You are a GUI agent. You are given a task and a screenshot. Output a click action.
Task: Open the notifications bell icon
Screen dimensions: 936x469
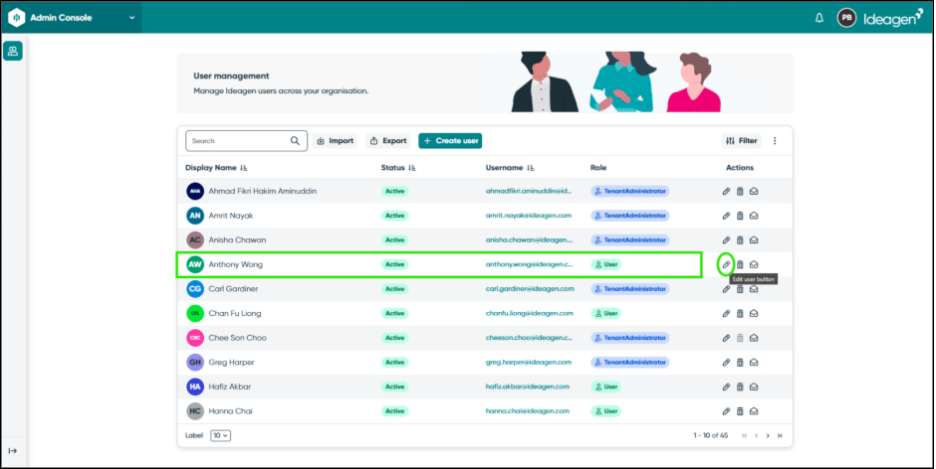(x=819, y=17)
